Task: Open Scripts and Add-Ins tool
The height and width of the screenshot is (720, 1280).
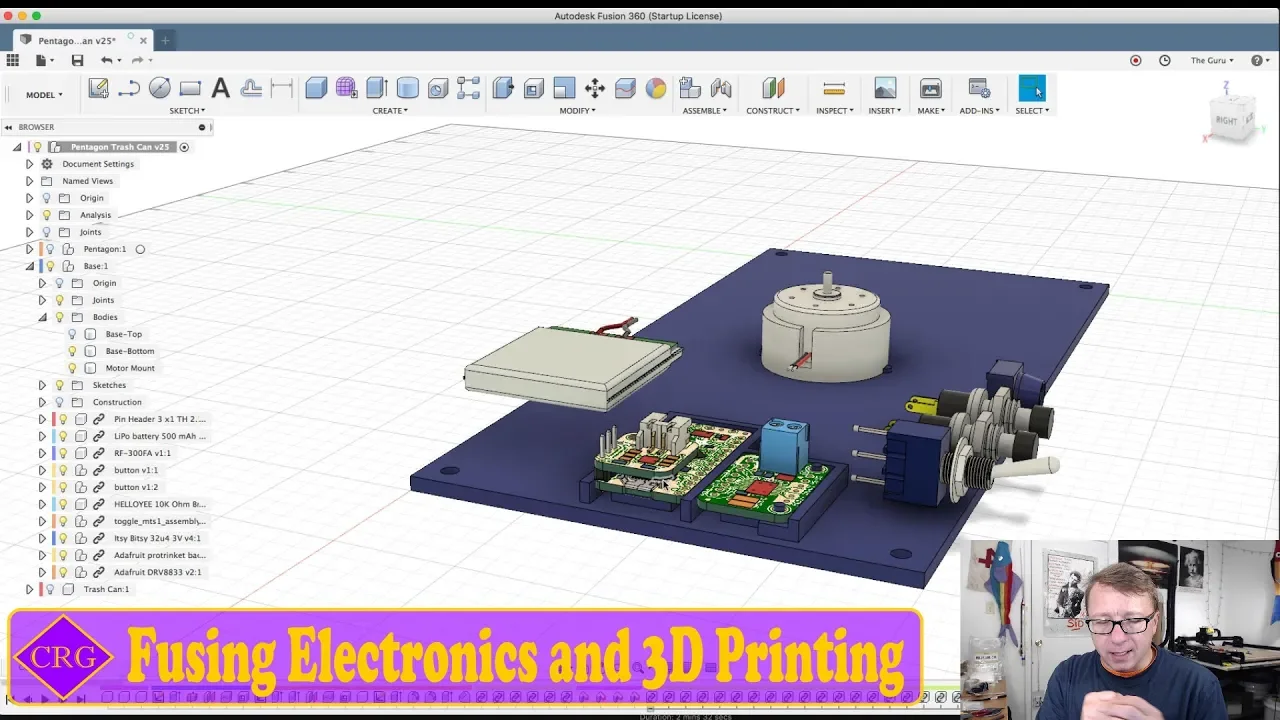Action: click(x=979, y=88)
